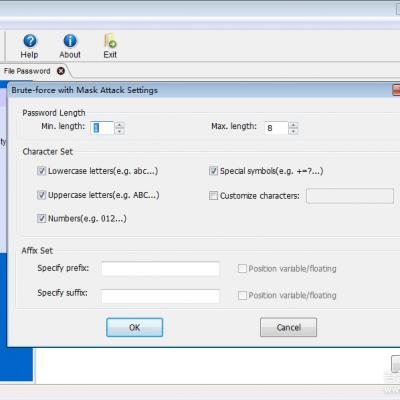Image resolution: width=400 pixels, height=400 pixels.
Task: Open the Help toolbar icon
Action: (30, 41)
